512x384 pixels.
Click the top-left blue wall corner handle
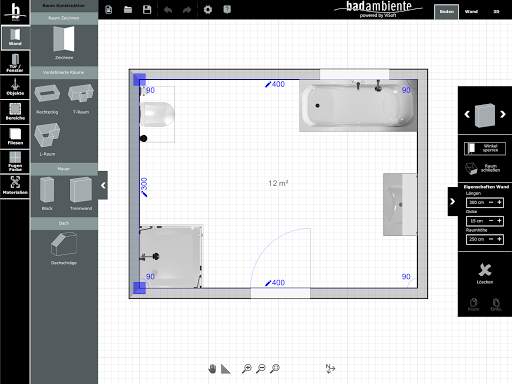(x=140, y=80)
